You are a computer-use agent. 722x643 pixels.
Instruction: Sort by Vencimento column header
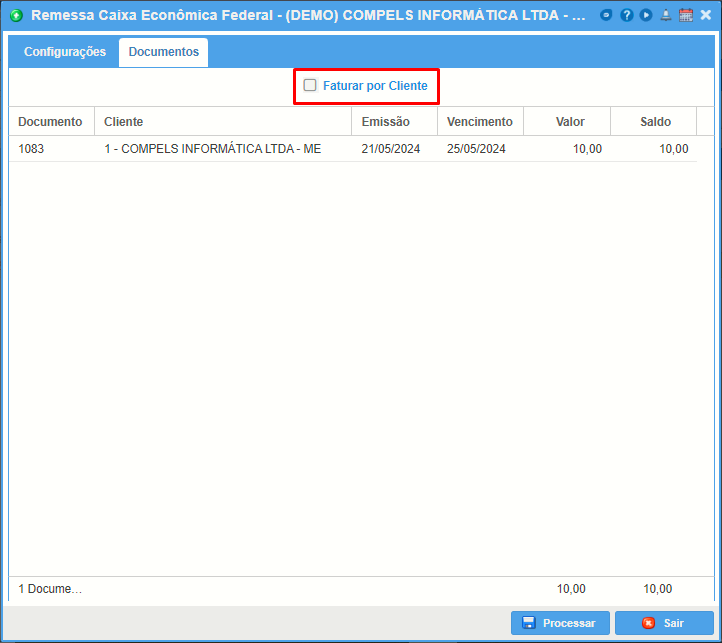click(x=480, y=122)
